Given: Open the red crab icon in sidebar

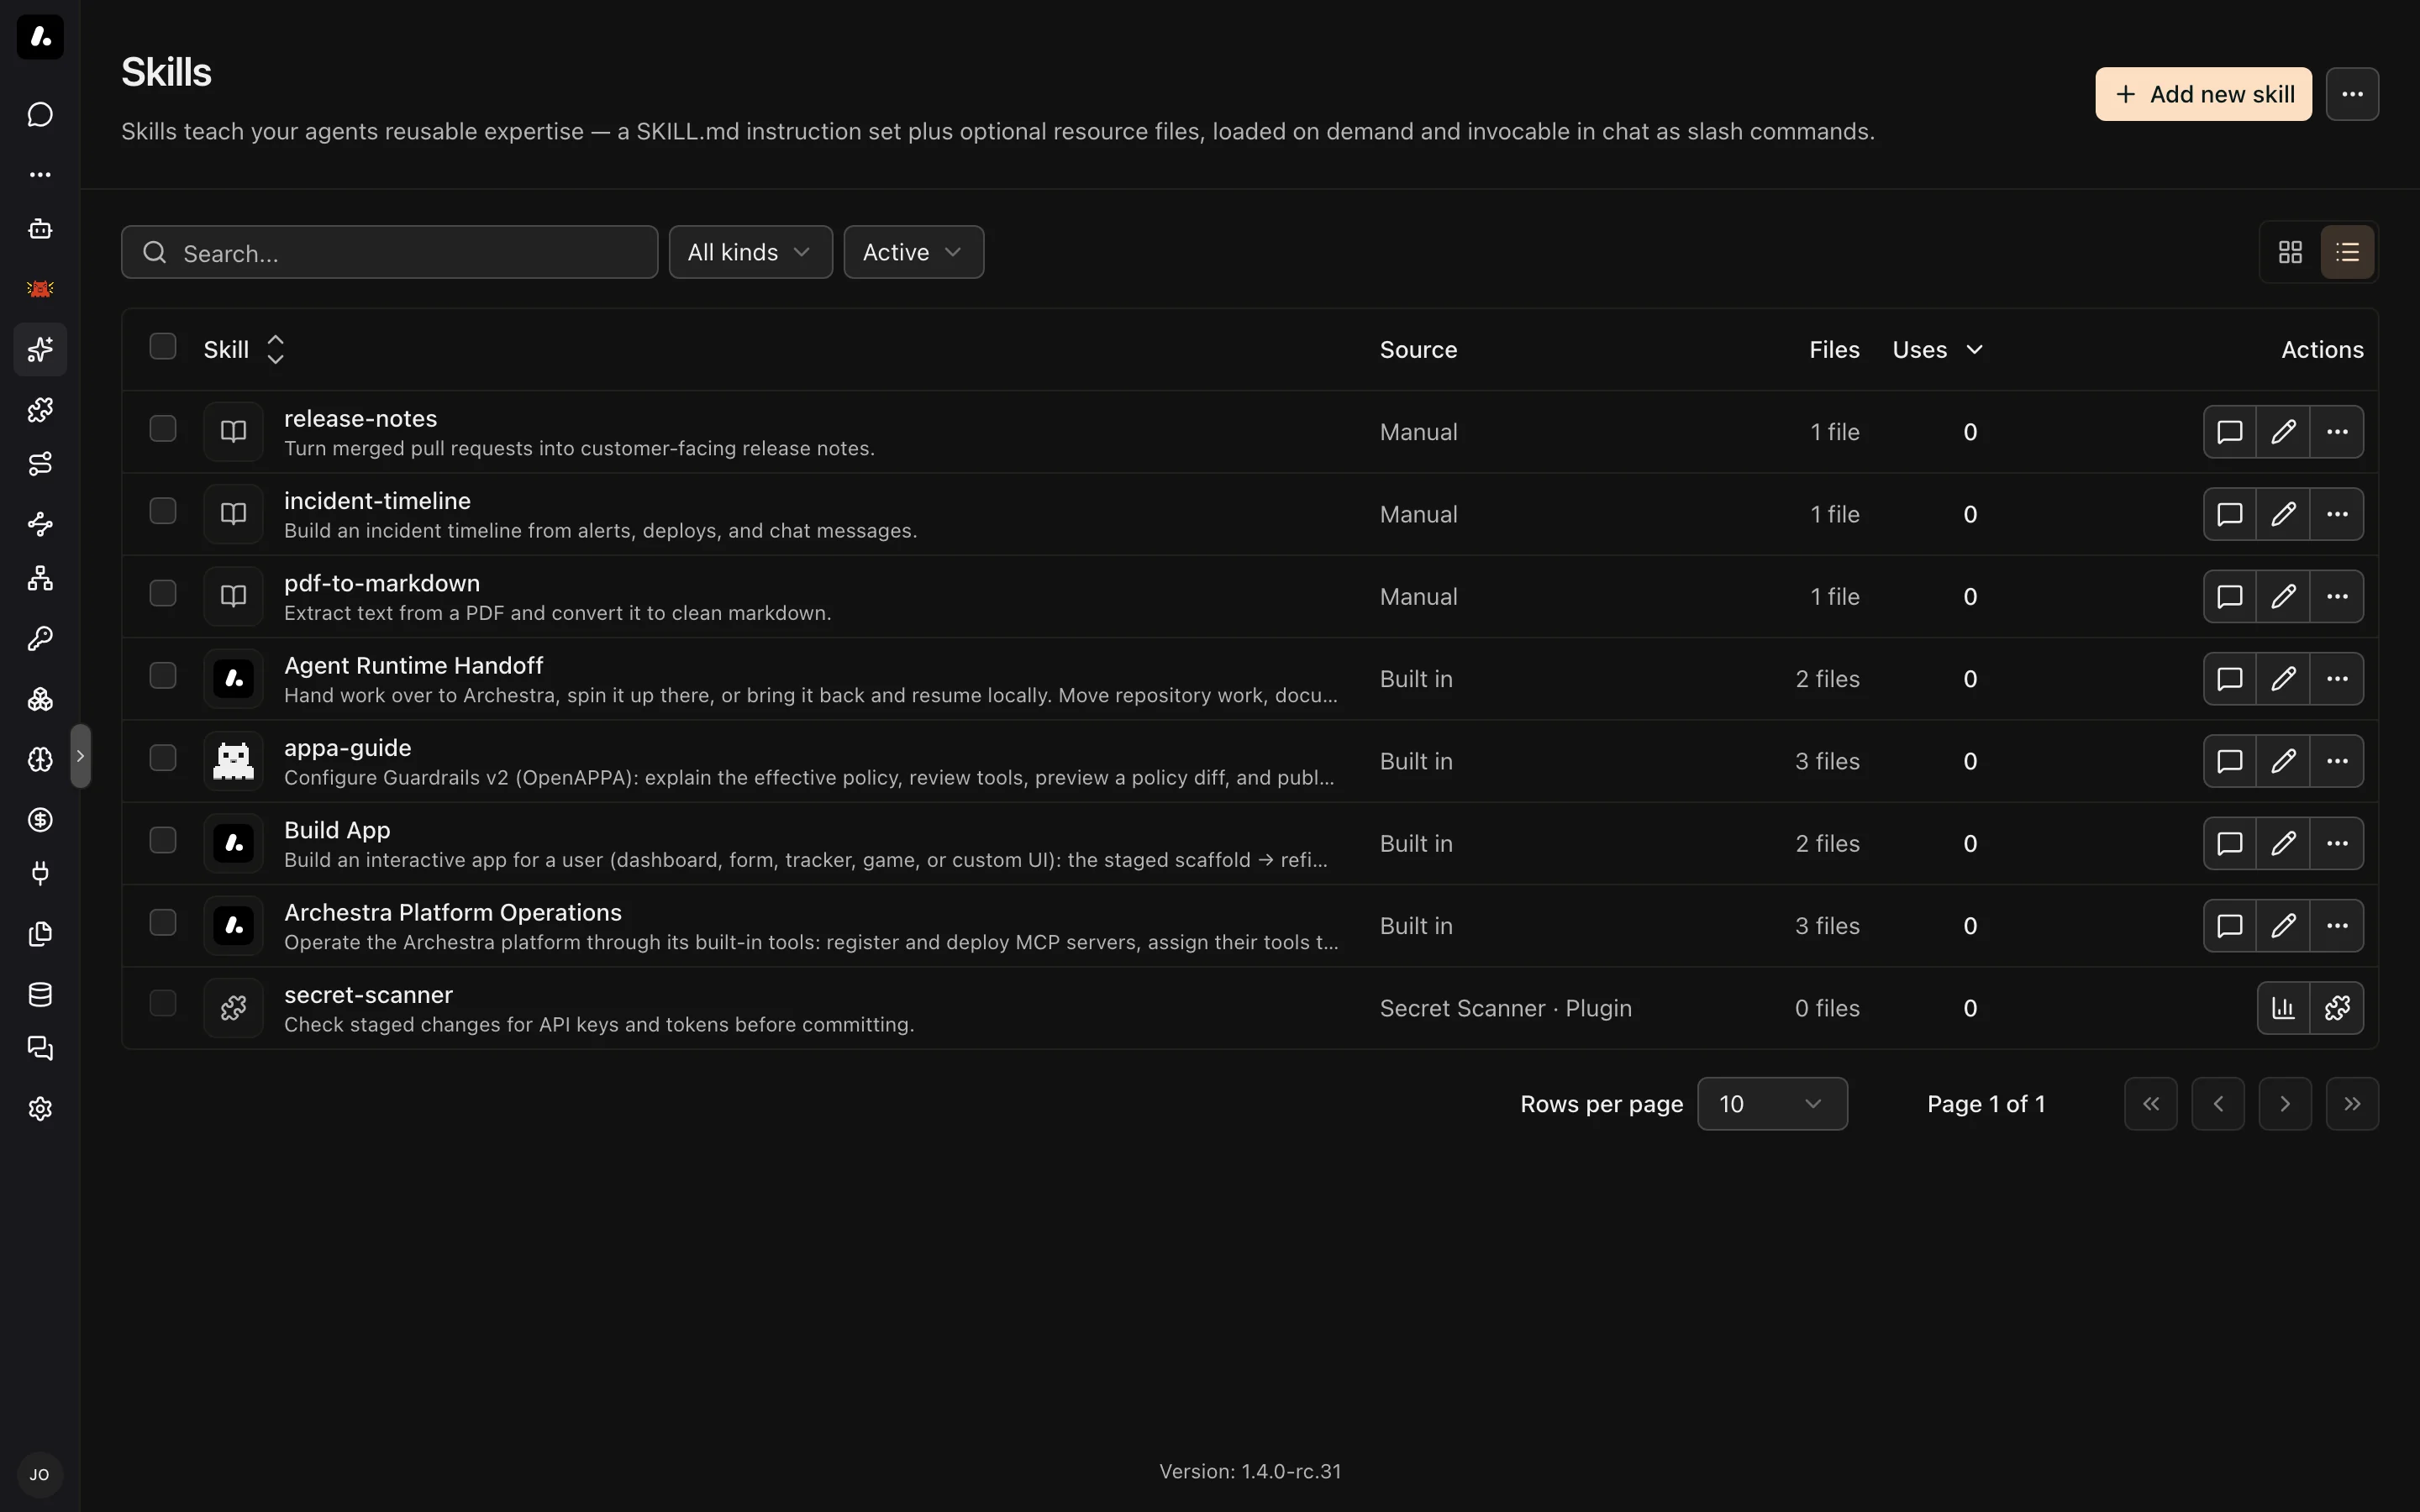Looking at the screenshot, I should coord(40,289).
